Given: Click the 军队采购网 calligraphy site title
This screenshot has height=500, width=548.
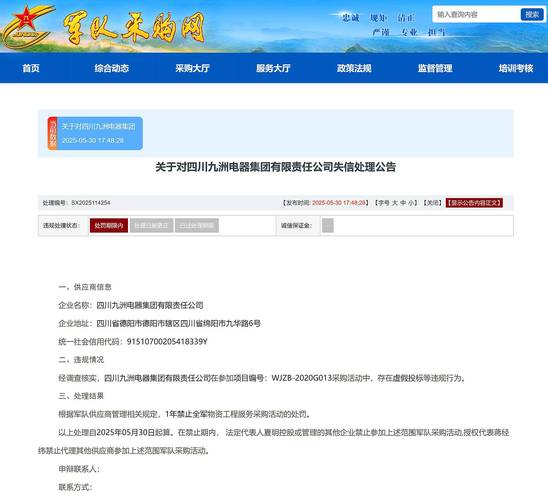Looking at the screenshot, I should [134, 28].
